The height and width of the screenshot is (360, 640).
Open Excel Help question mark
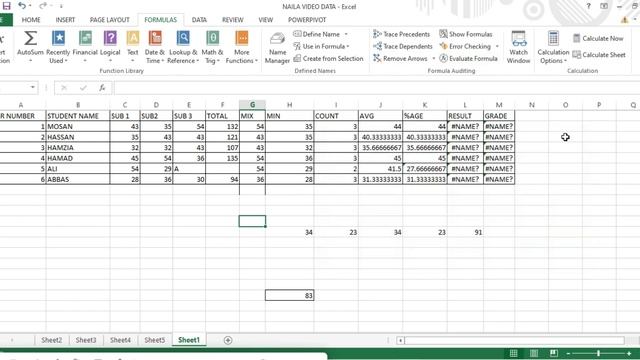point(588,6)
